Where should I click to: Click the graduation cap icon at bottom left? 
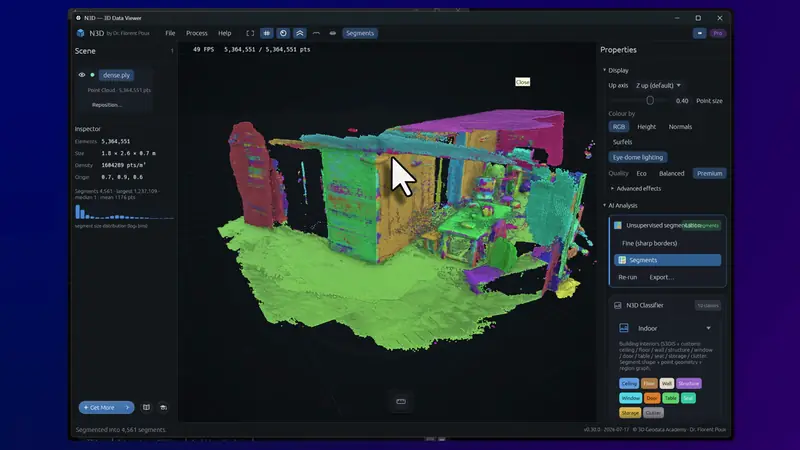pos(163,408)
